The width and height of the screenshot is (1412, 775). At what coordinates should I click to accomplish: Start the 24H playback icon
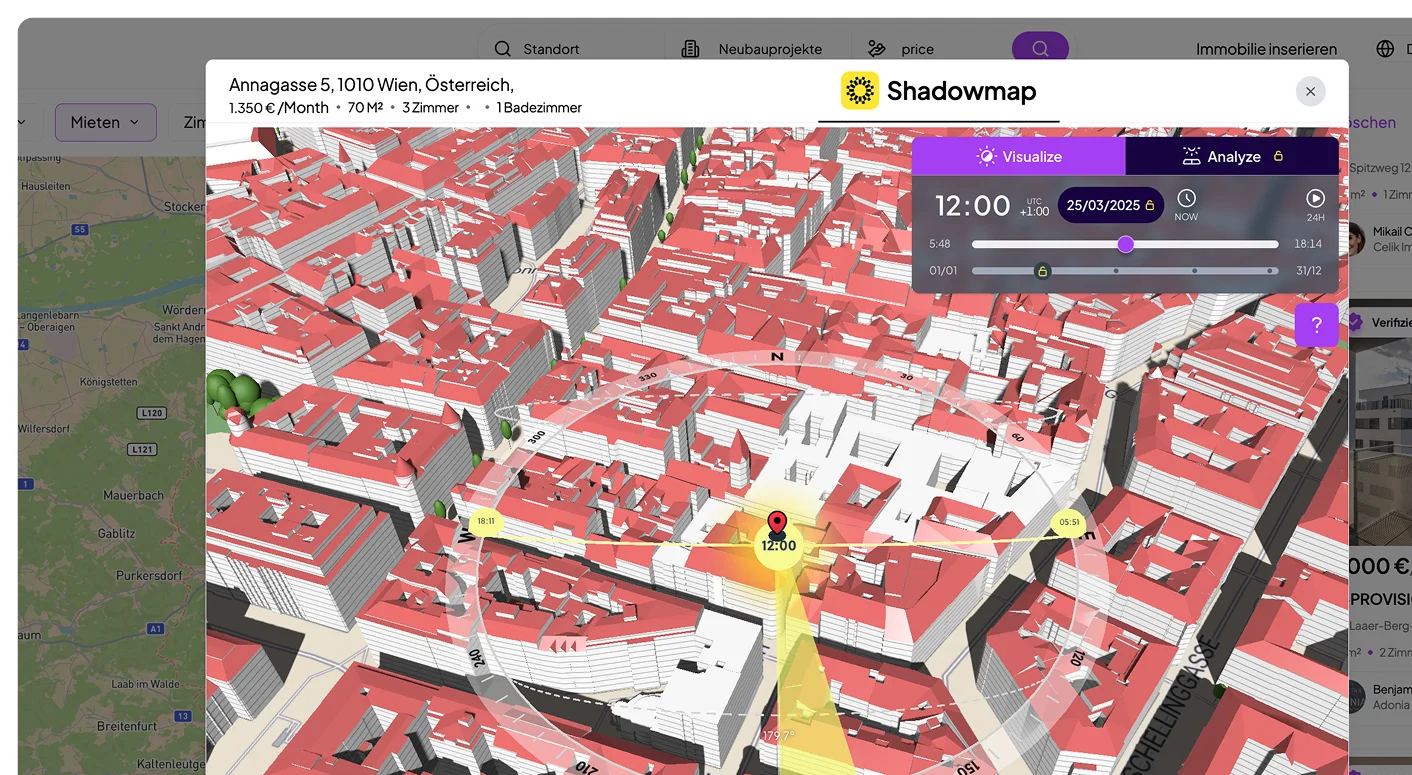coord(1316,197)
